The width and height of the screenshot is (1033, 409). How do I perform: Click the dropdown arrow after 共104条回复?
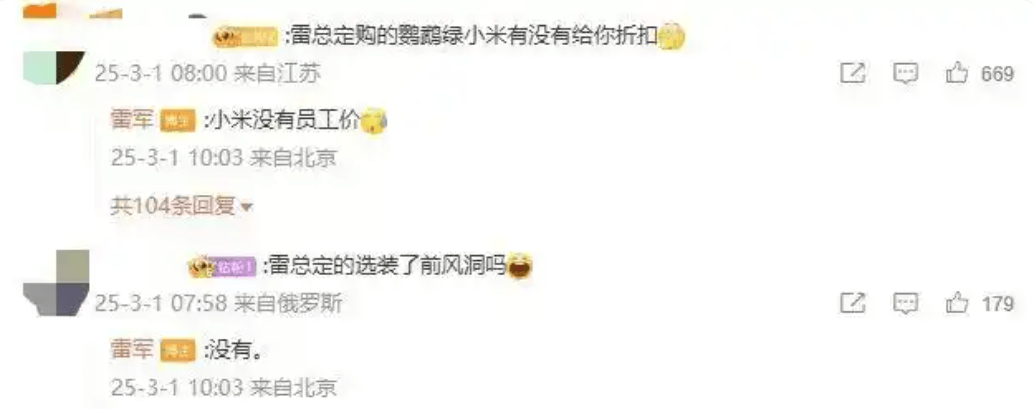click(x=247, y=208)
